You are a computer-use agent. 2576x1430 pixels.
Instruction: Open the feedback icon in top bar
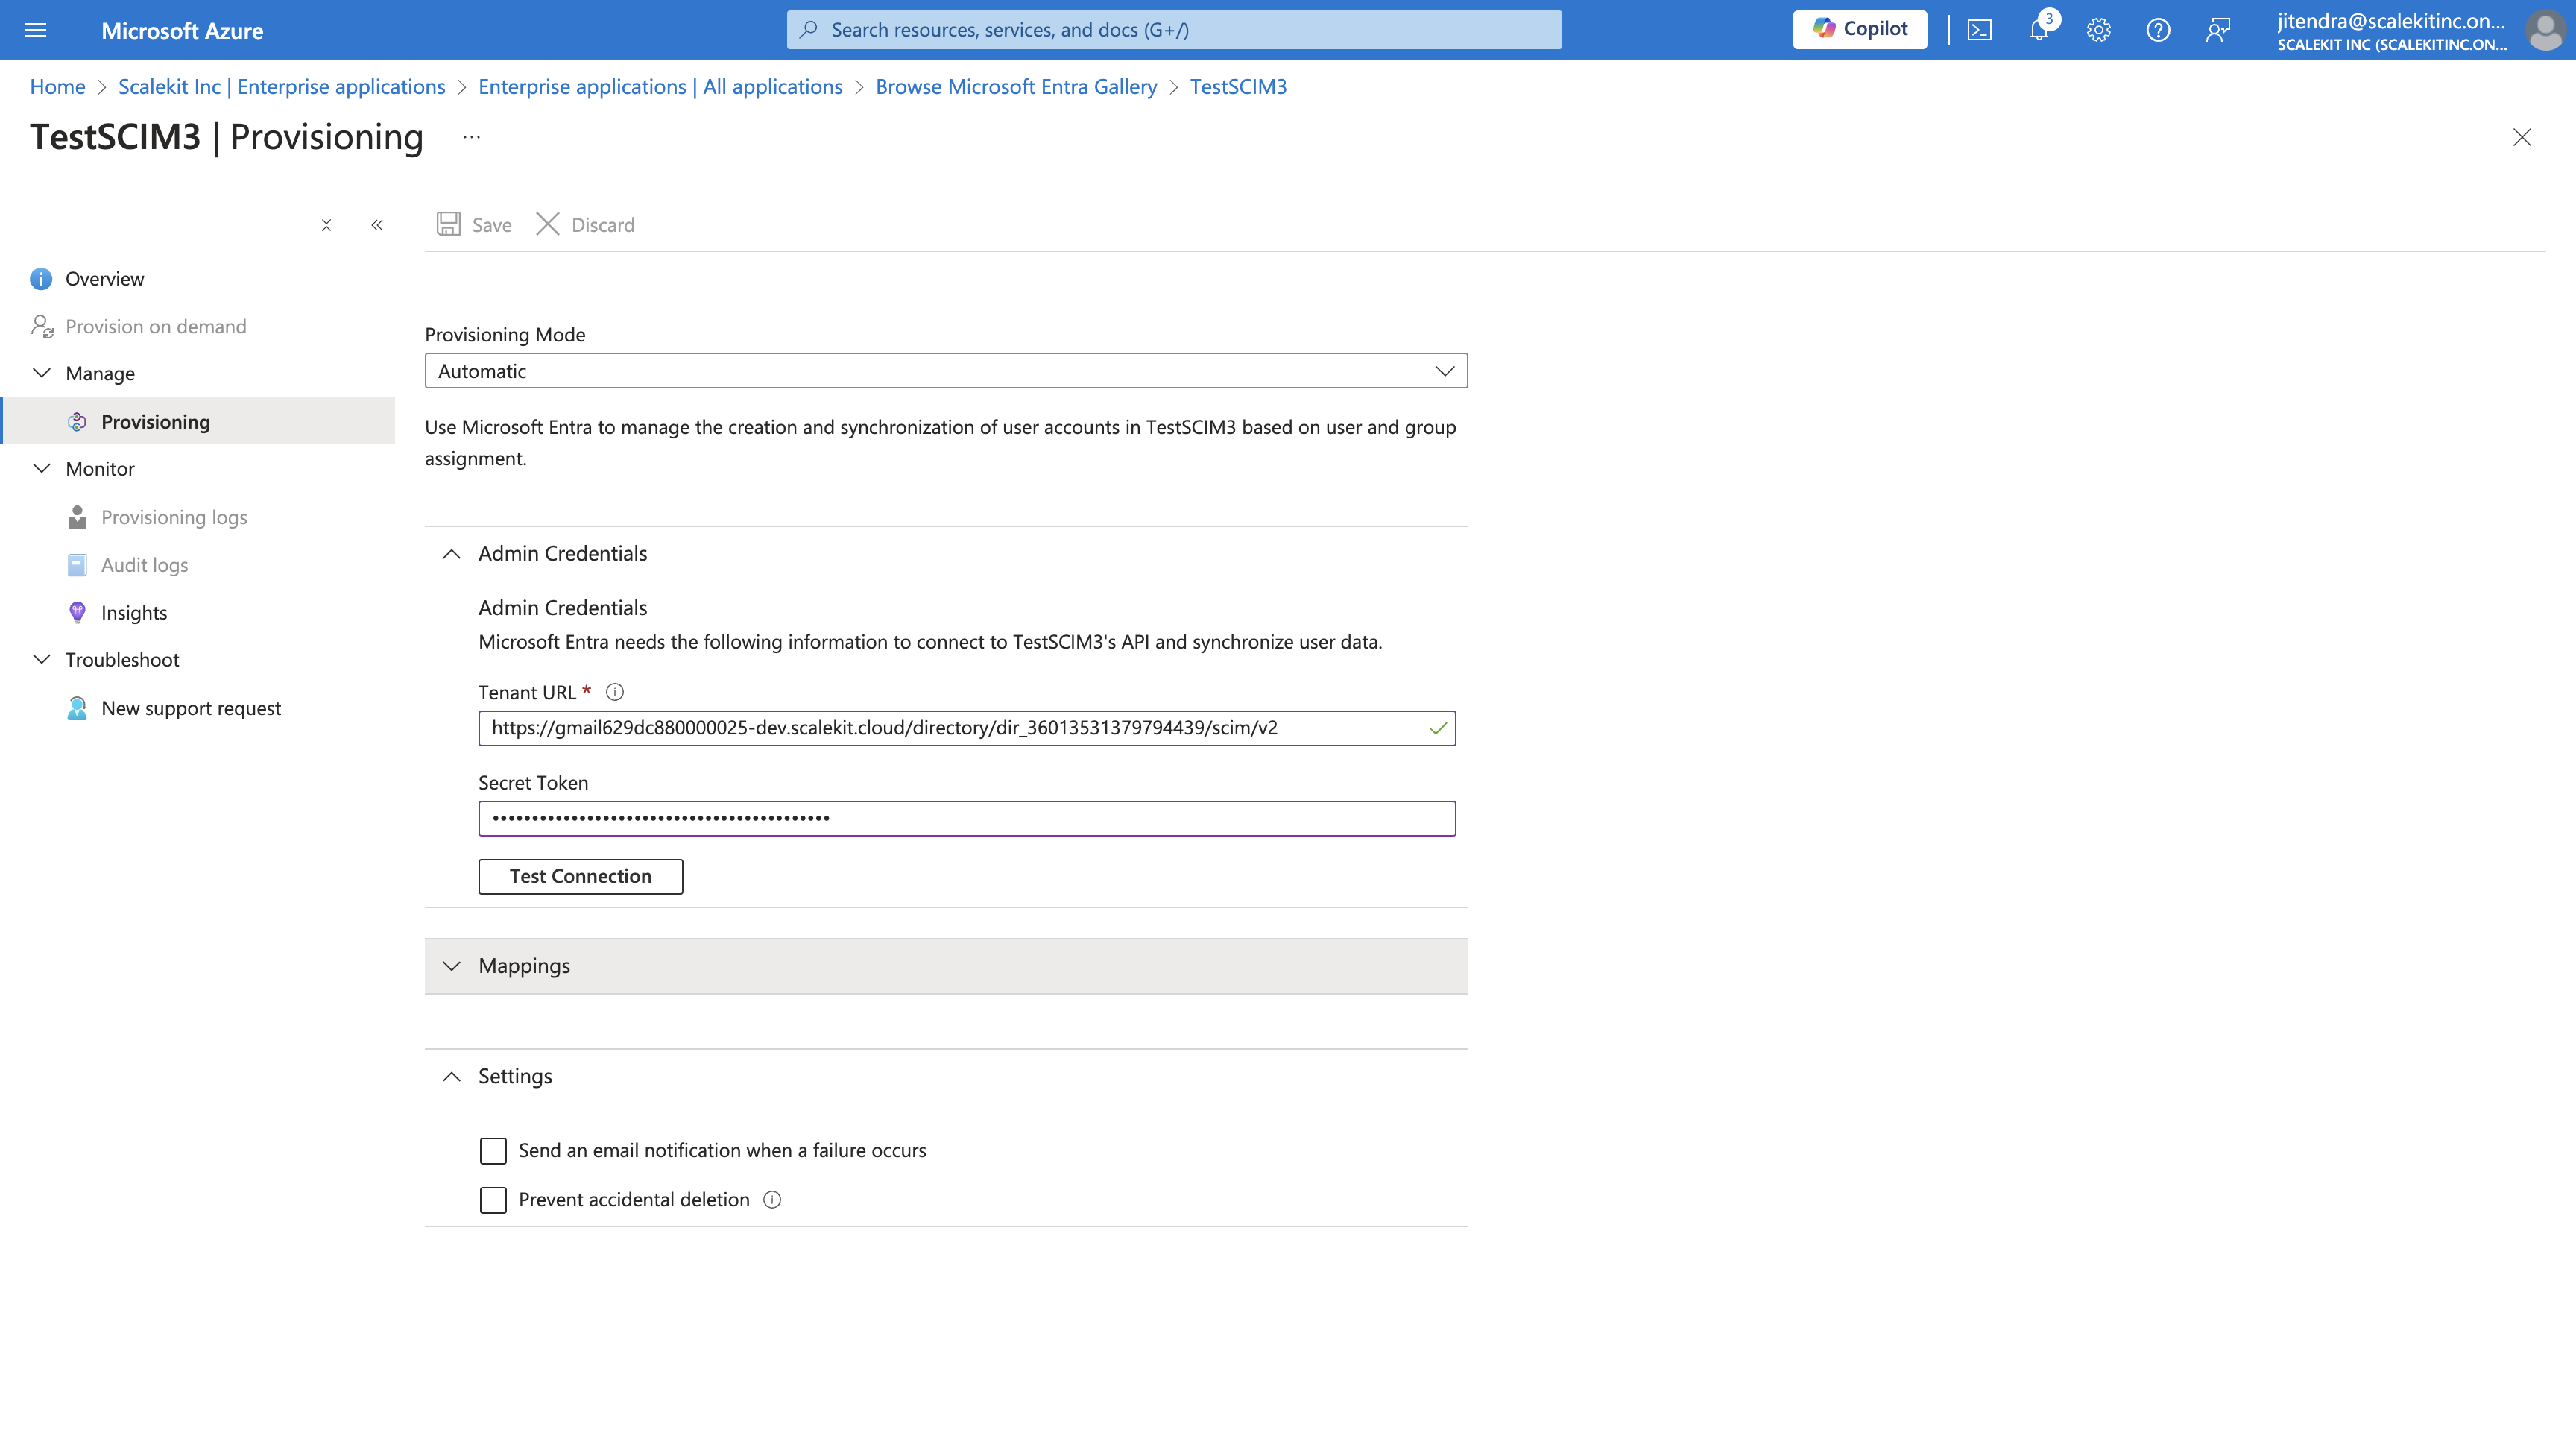(2218, 30)
